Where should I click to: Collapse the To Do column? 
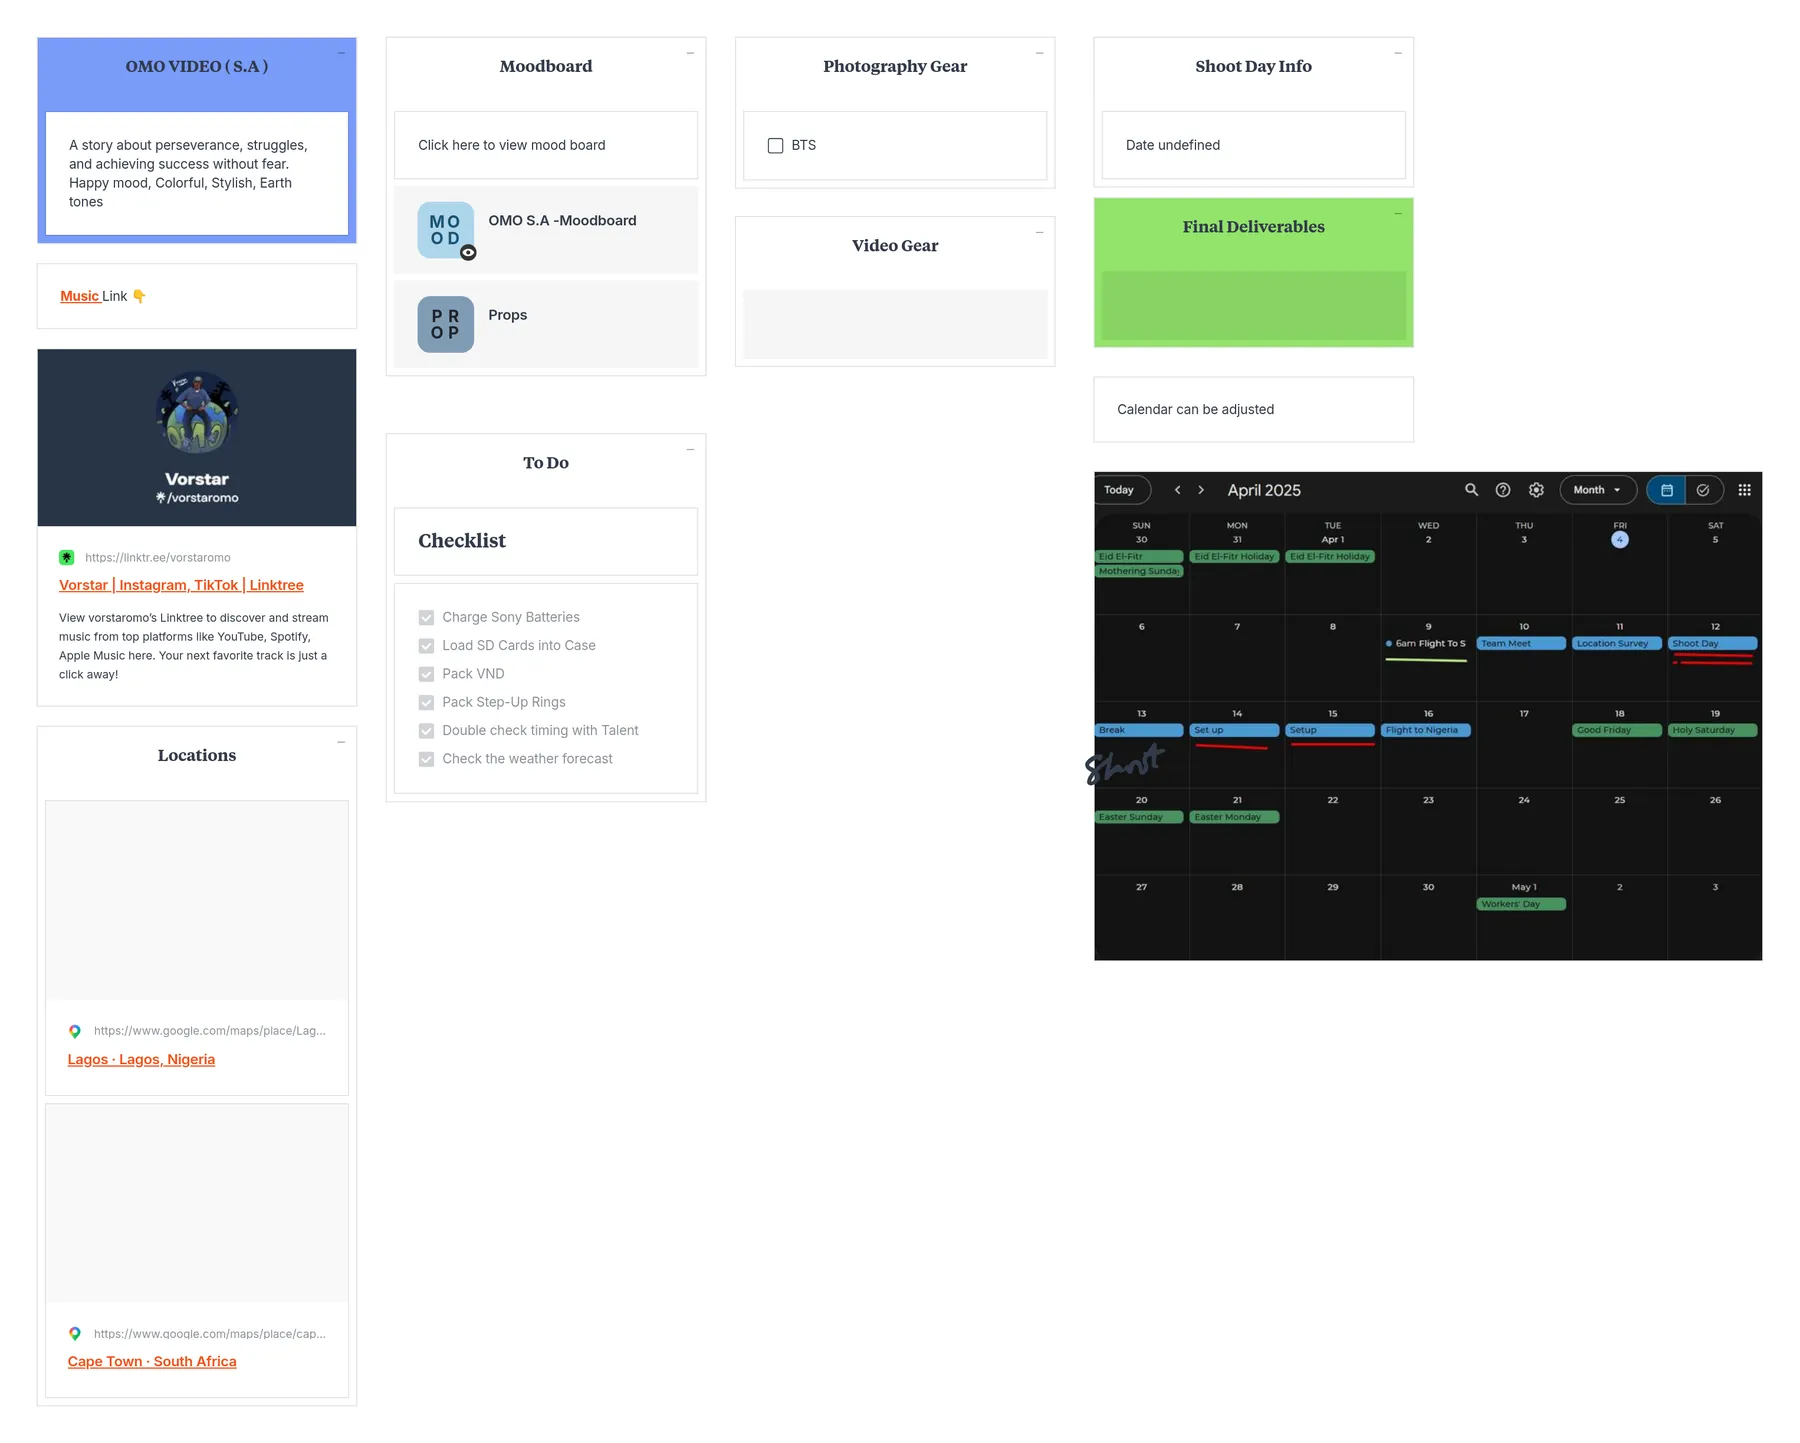click(x=690, y=450)
